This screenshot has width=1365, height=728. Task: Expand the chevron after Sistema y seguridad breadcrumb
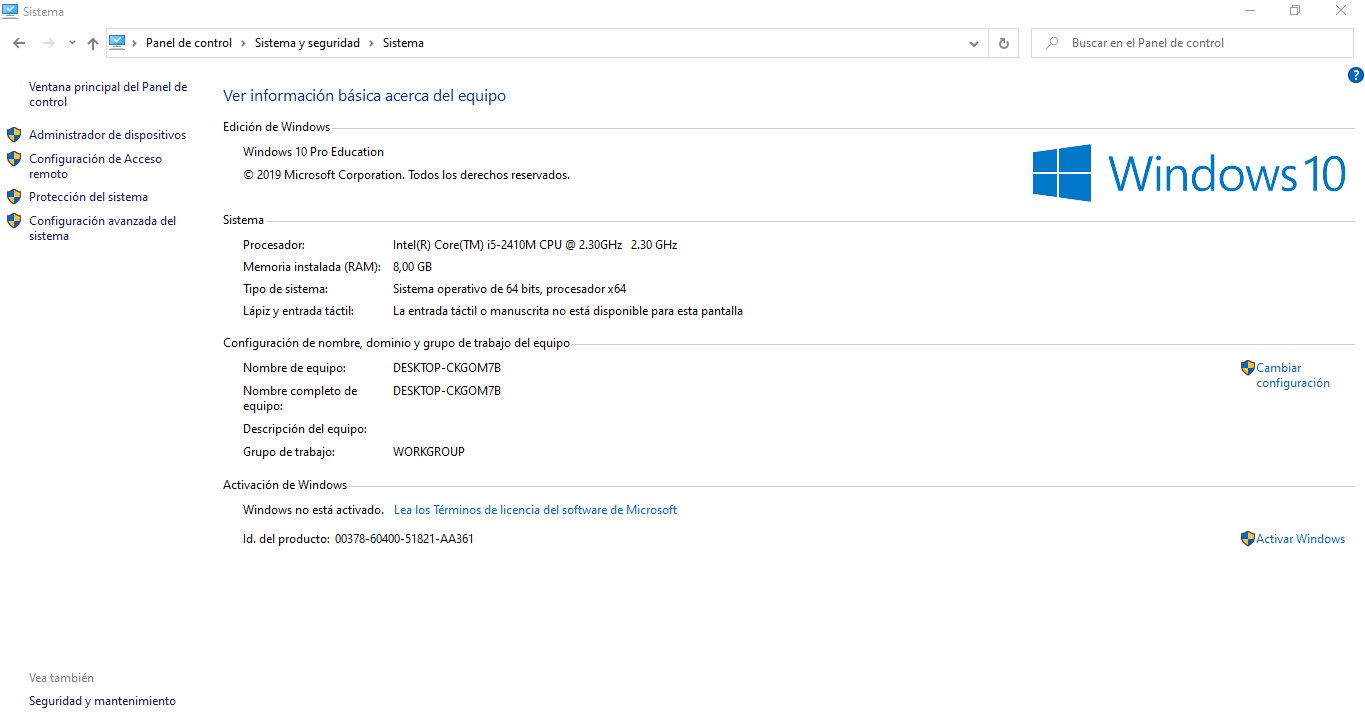371,43
